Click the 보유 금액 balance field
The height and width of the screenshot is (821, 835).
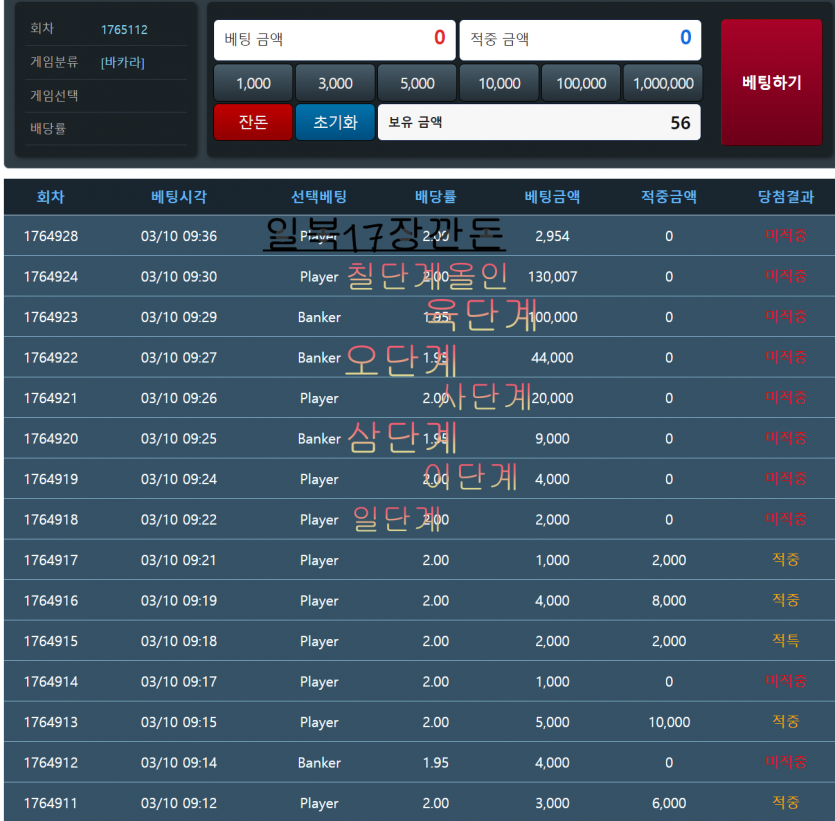point(539,122)
